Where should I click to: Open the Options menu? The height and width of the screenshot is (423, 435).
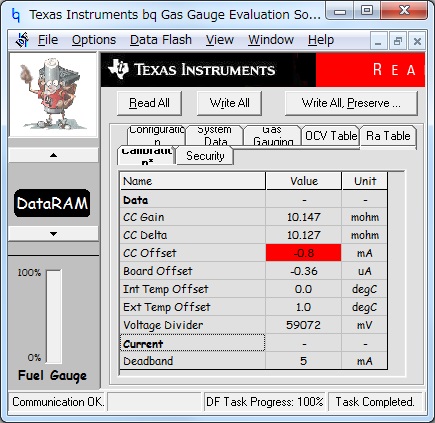[x=94, y=40]
